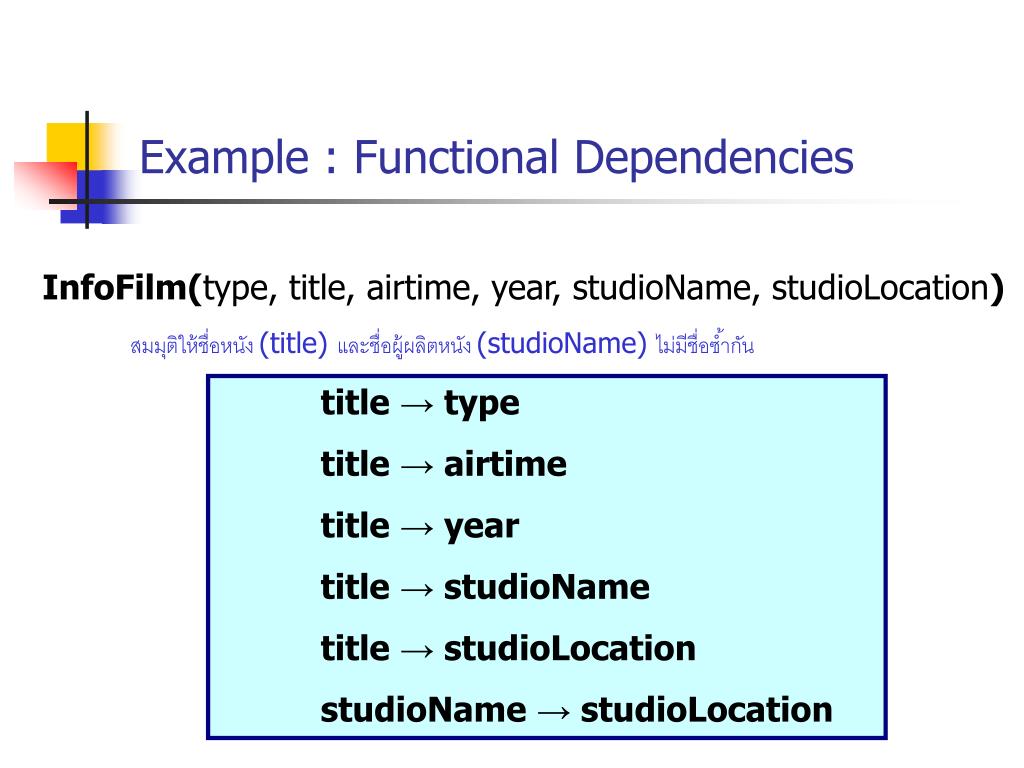Select the line 'title → airtime'
1024x768 pixels.
443,464
